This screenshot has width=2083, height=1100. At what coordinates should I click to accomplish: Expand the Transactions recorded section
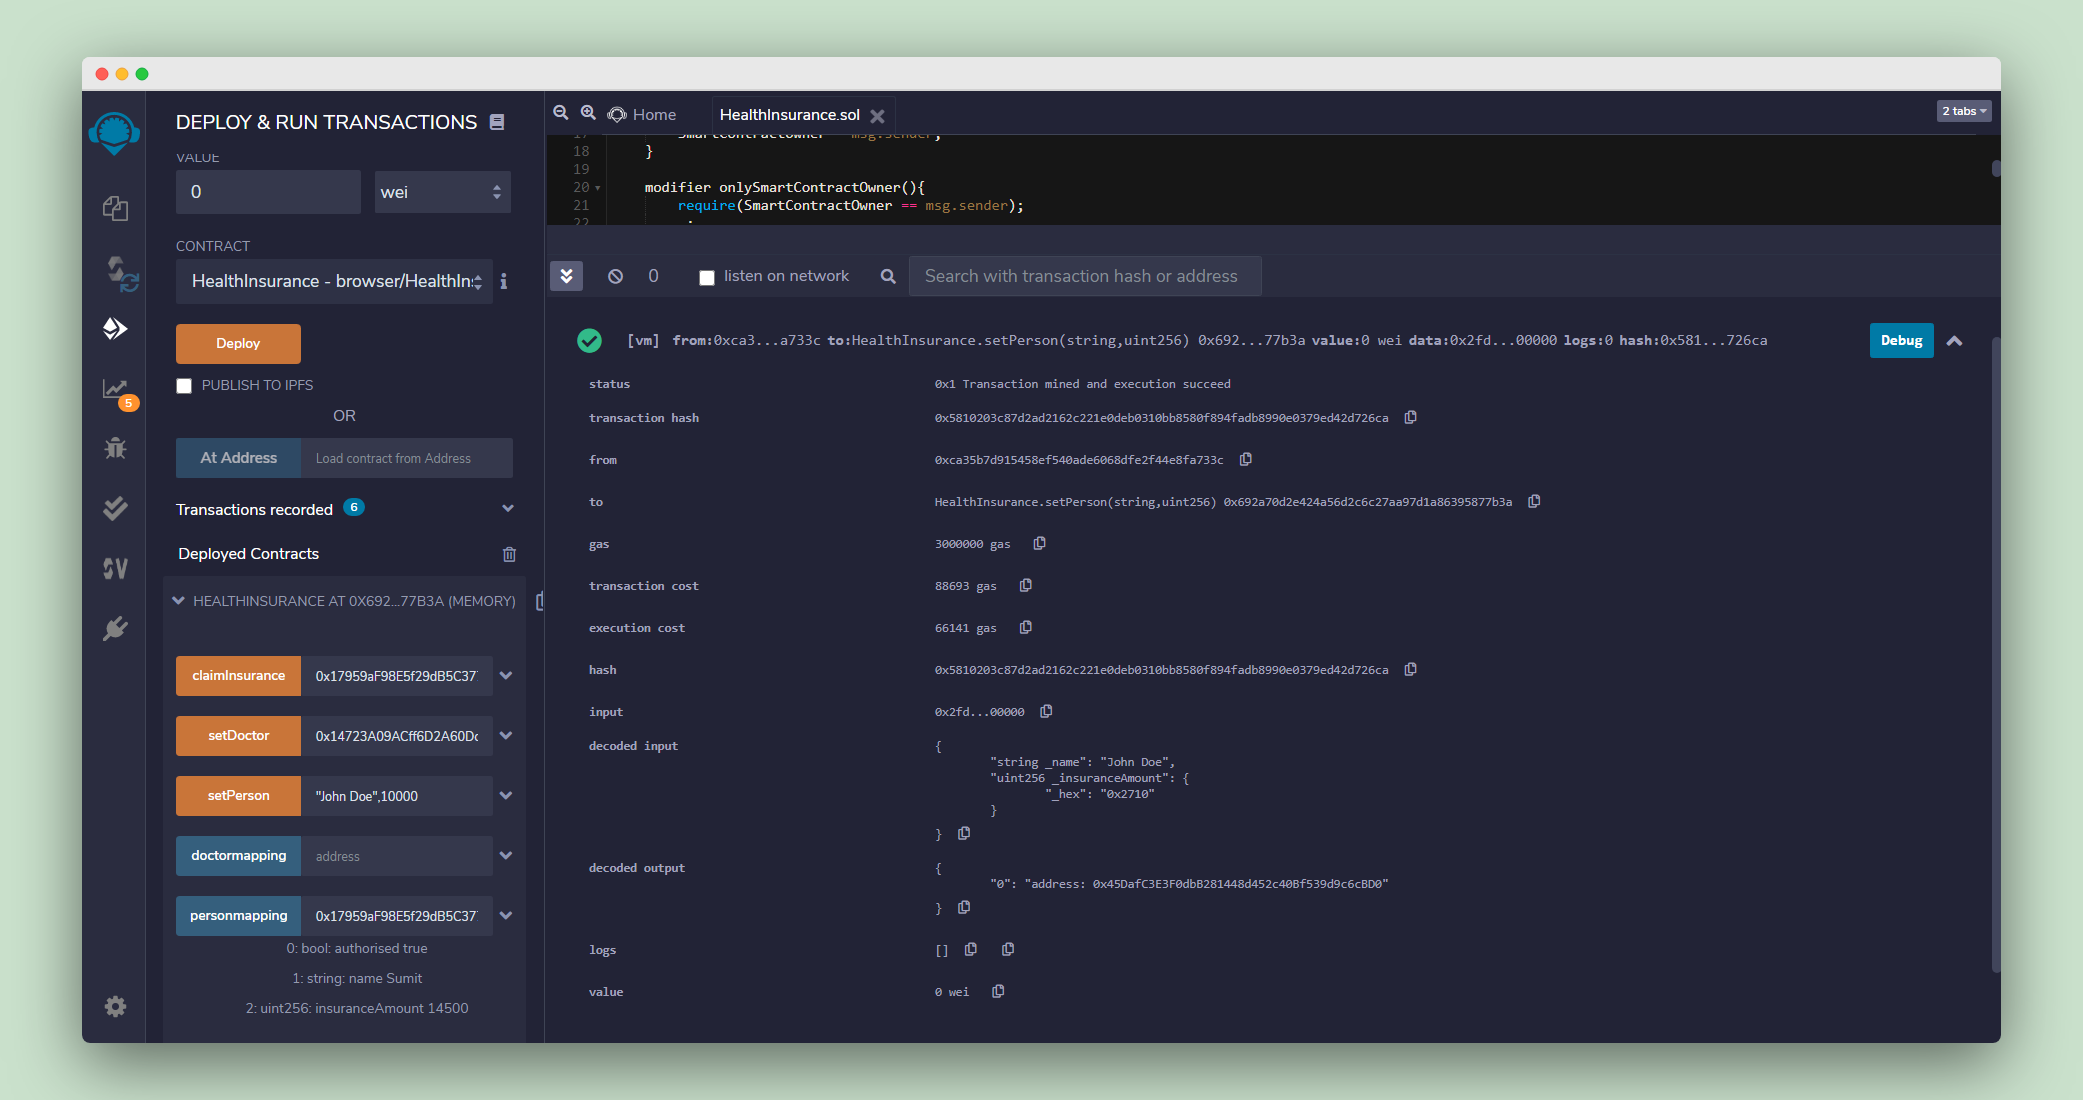(508, 509)
